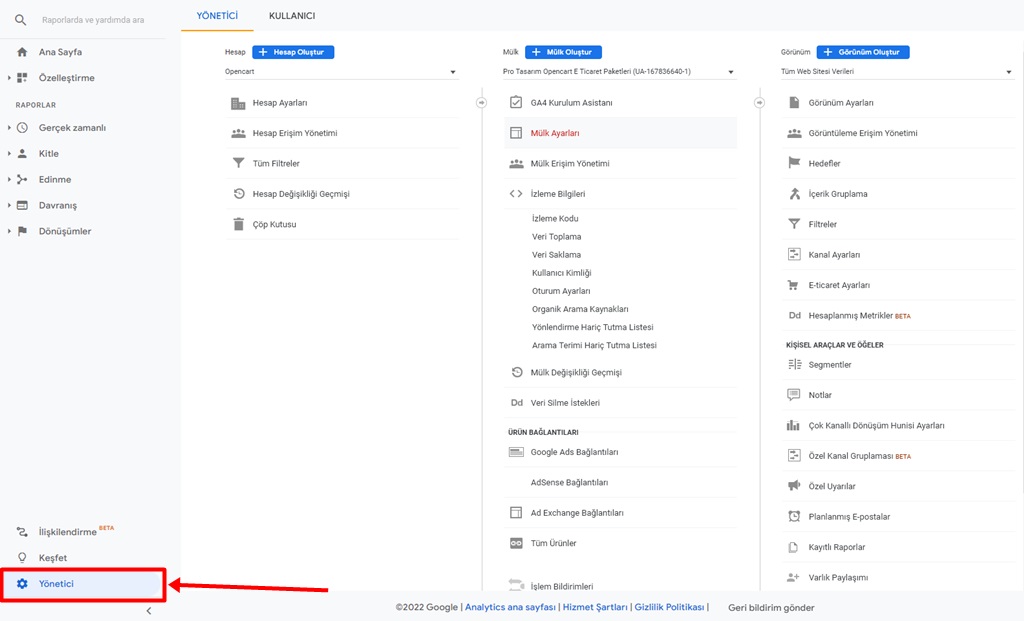
Task: Click the İlişkilendirme attribution icon
Action: (x=22, y=532)
